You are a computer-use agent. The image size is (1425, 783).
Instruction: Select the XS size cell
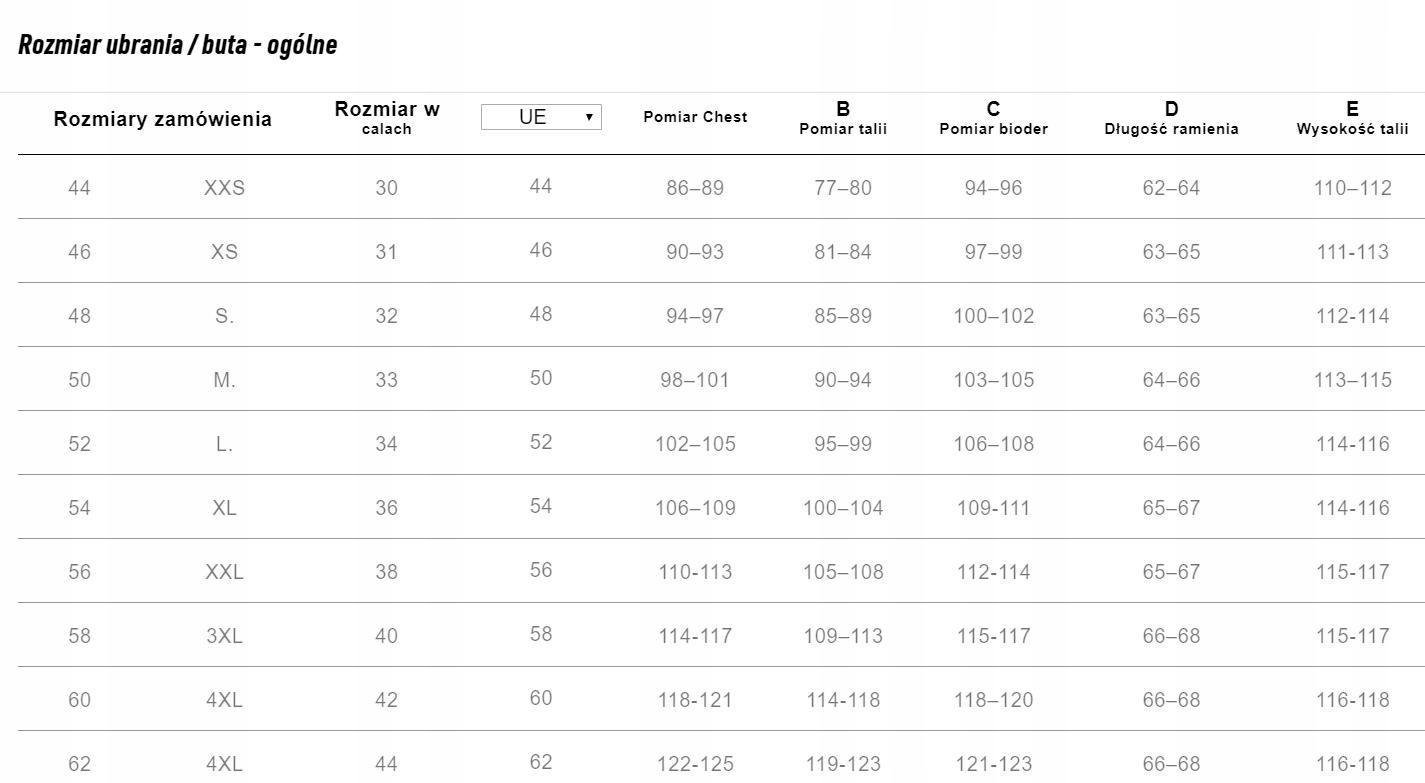tap(224, 251)
